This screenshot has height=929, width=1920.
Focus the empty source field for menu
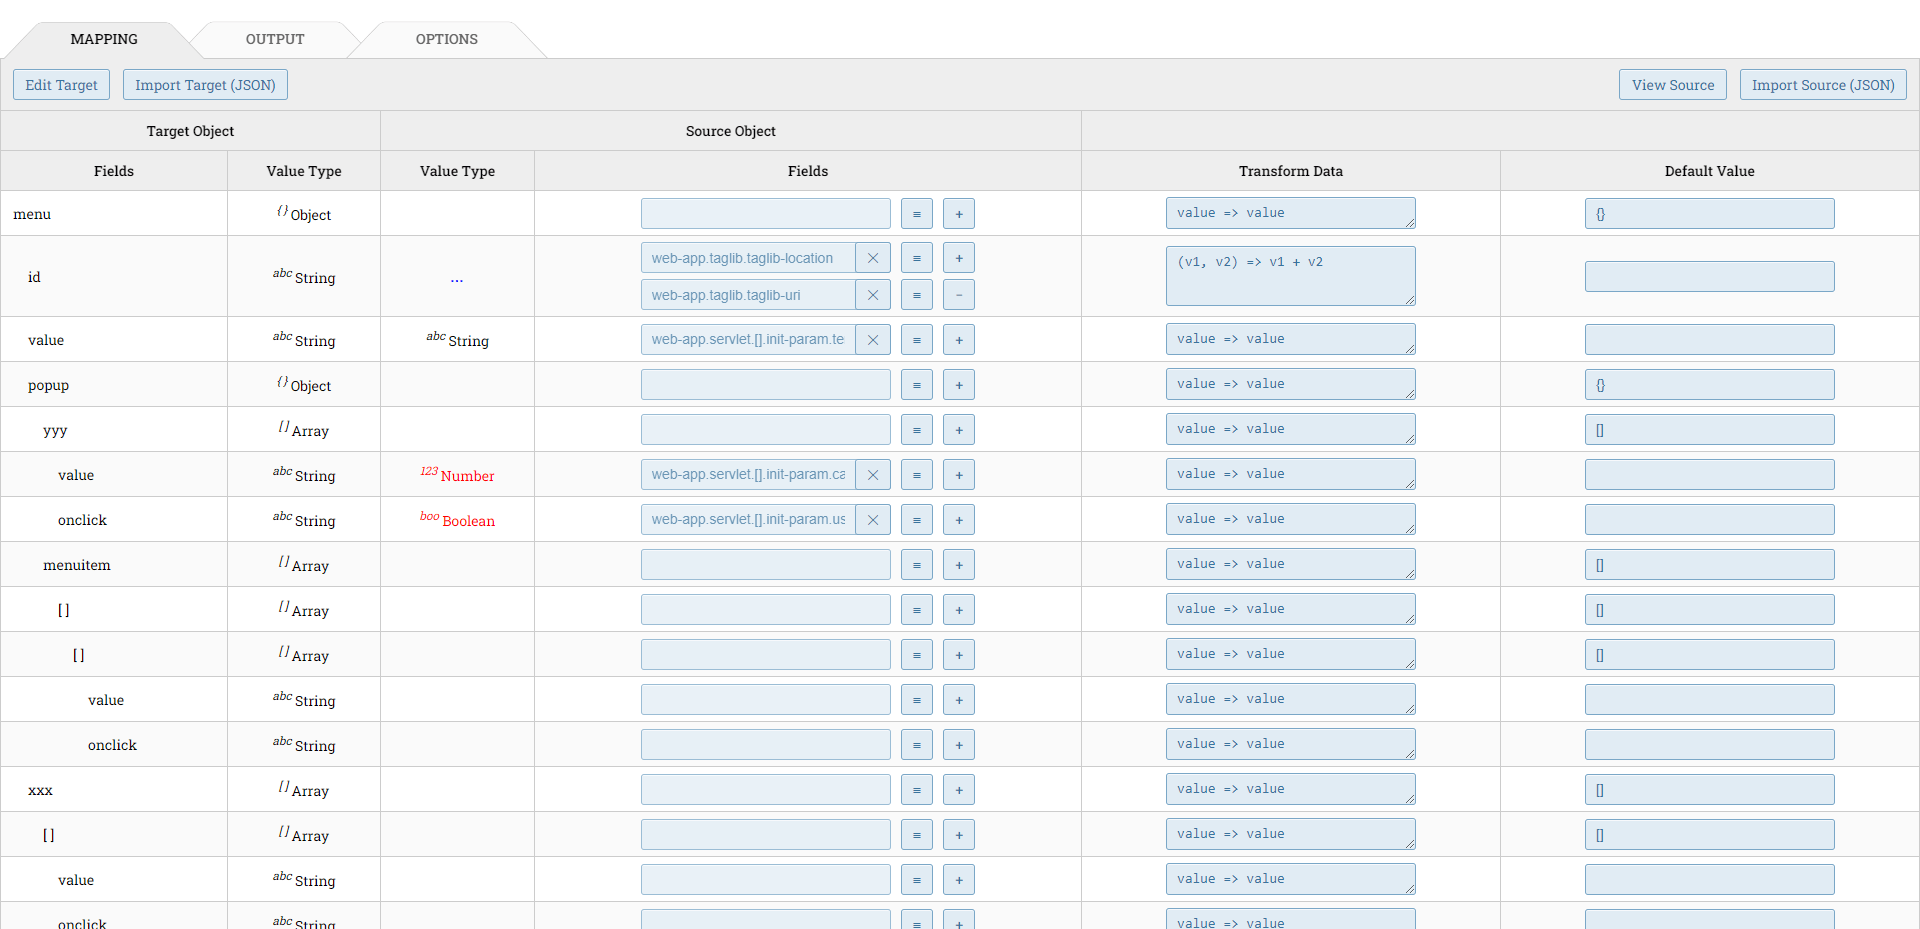[x=766, y=214]
